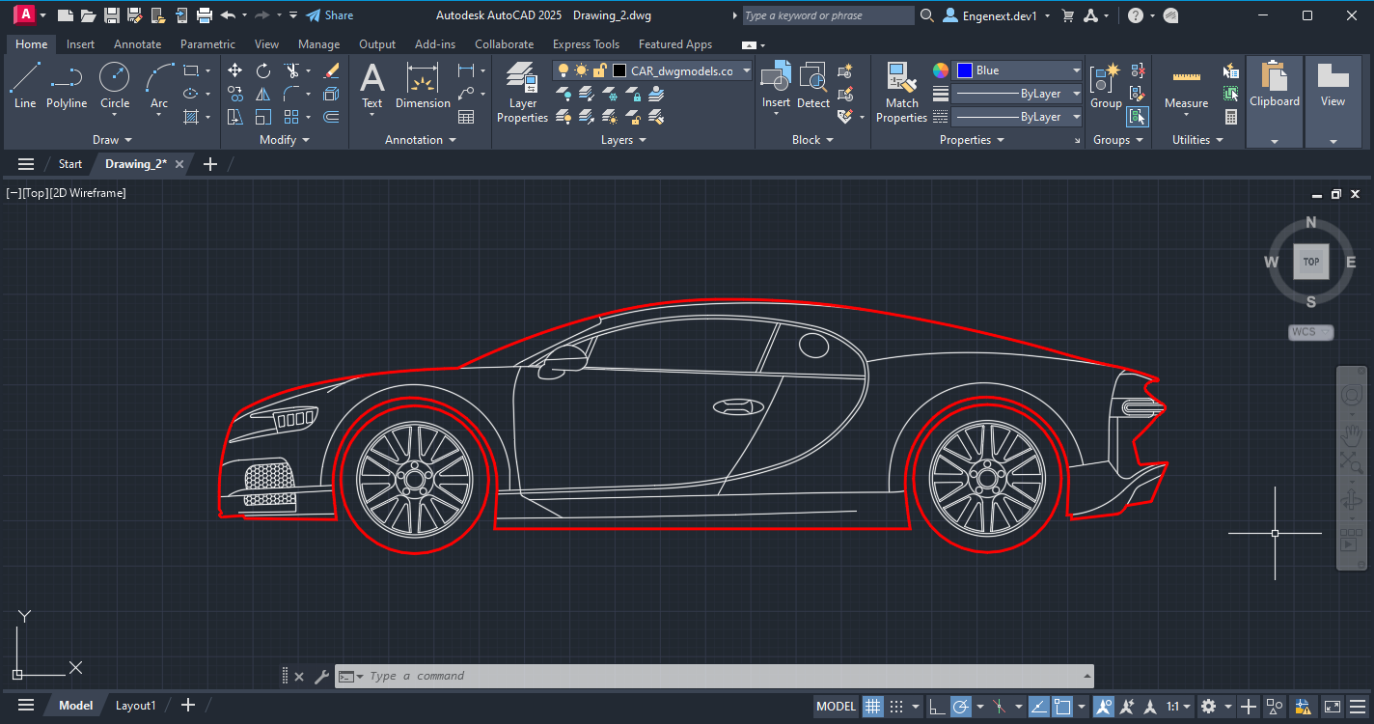Expand the Properties panel
The image size is (1374, 724).
point(972,140)
